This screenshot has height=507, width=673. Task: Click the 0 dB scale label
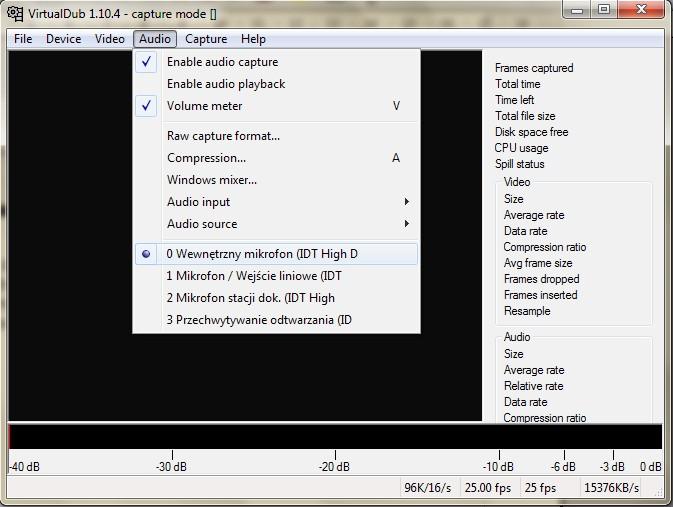click(x=651, y=467)
